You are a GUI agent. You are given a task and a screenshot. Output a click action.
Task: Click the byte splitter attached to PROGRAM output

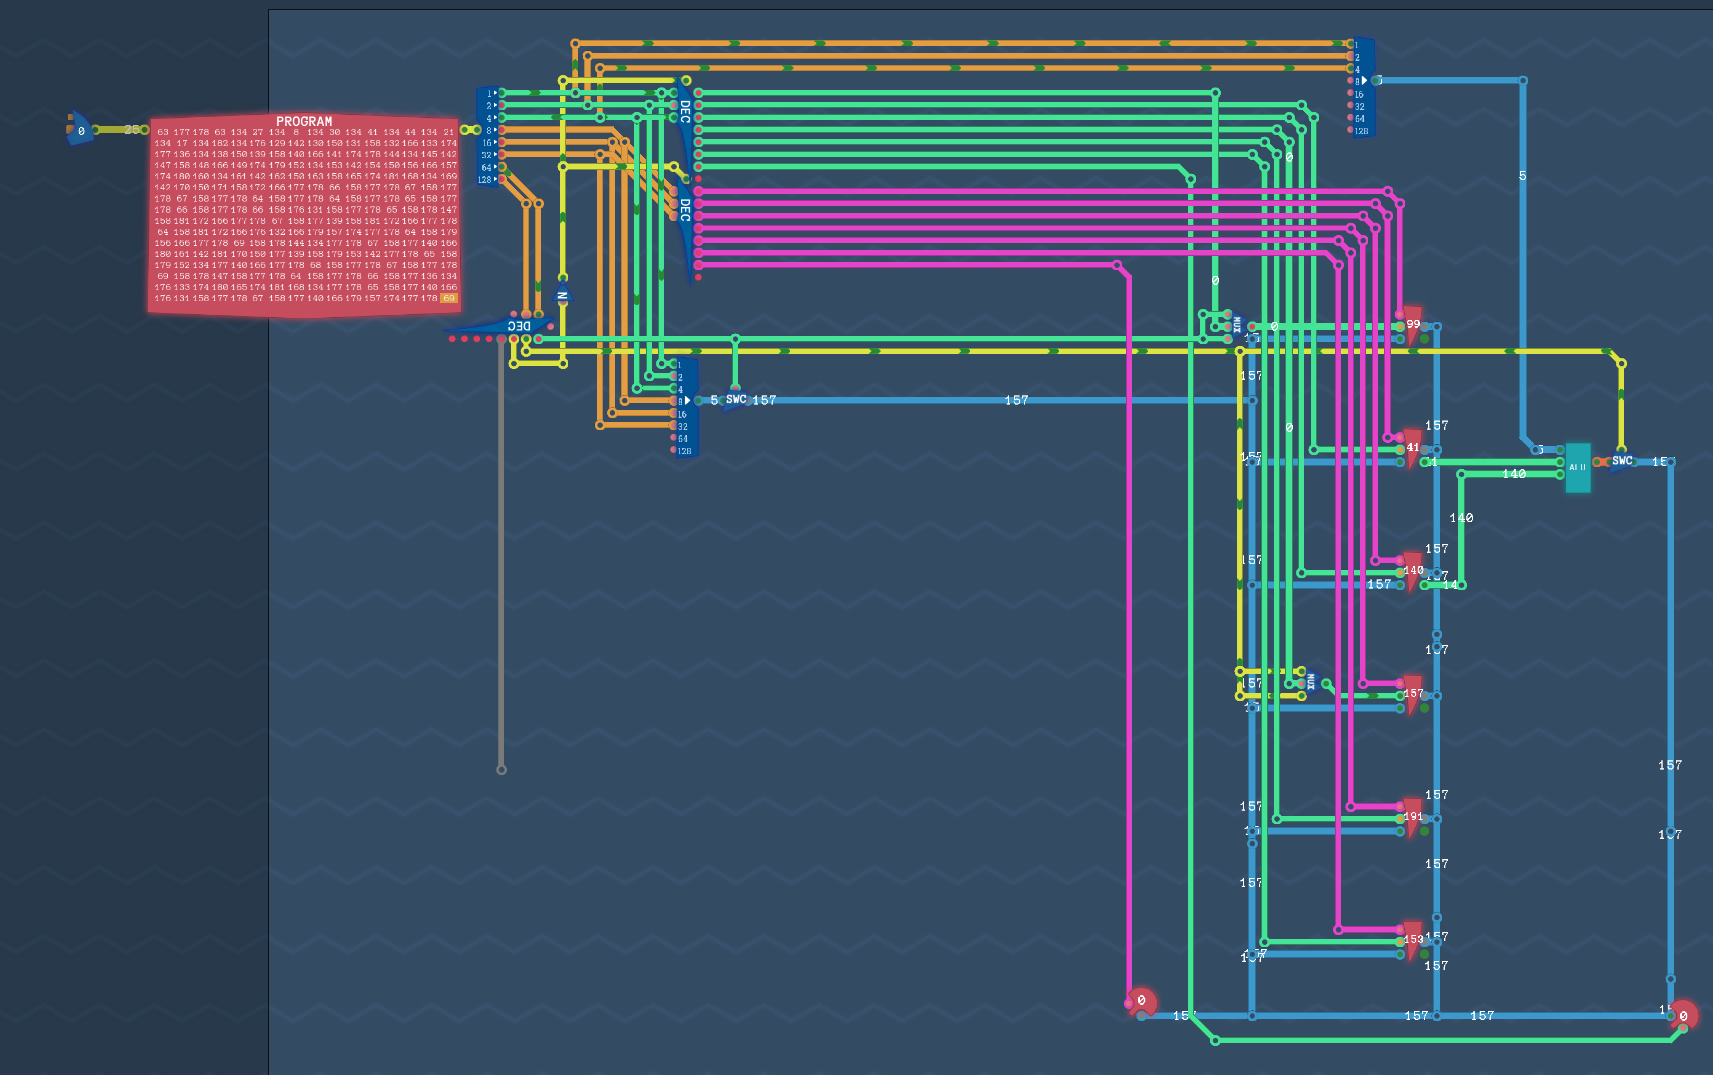click(487, 136)
